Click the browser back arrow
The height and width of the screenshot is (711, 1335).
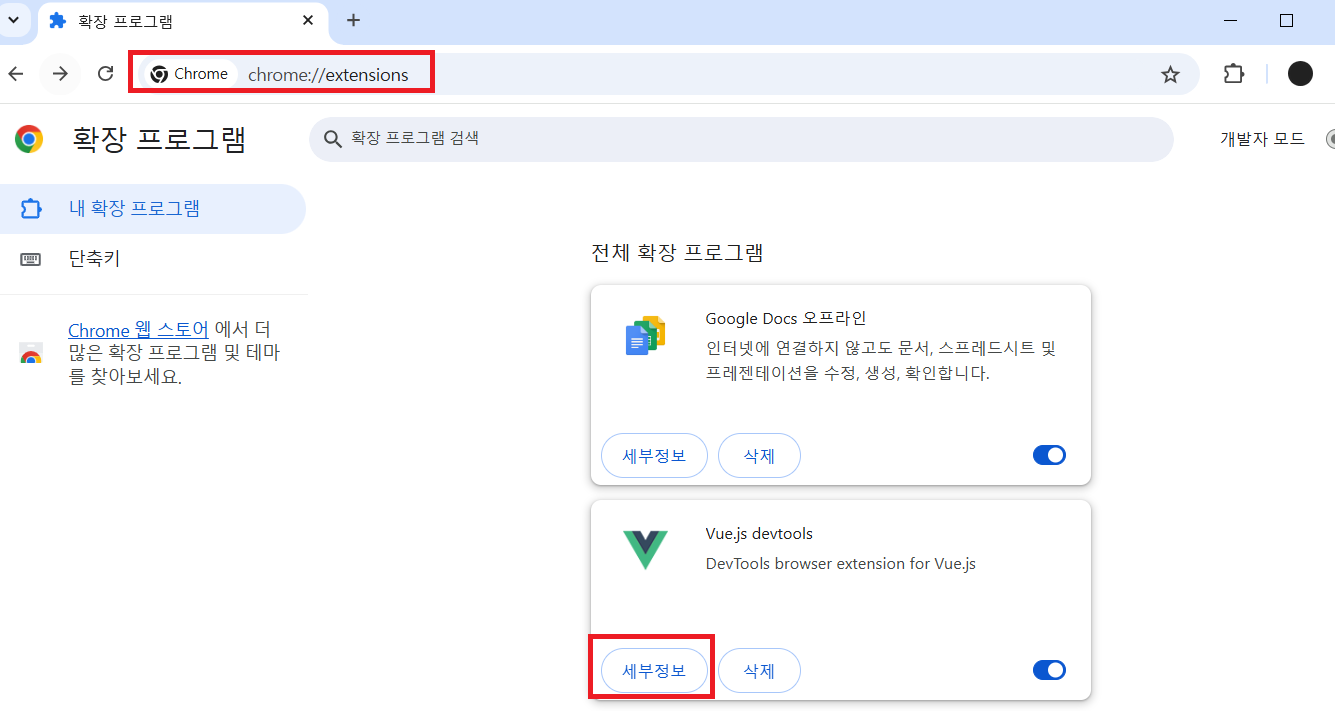tap(15, 74)
